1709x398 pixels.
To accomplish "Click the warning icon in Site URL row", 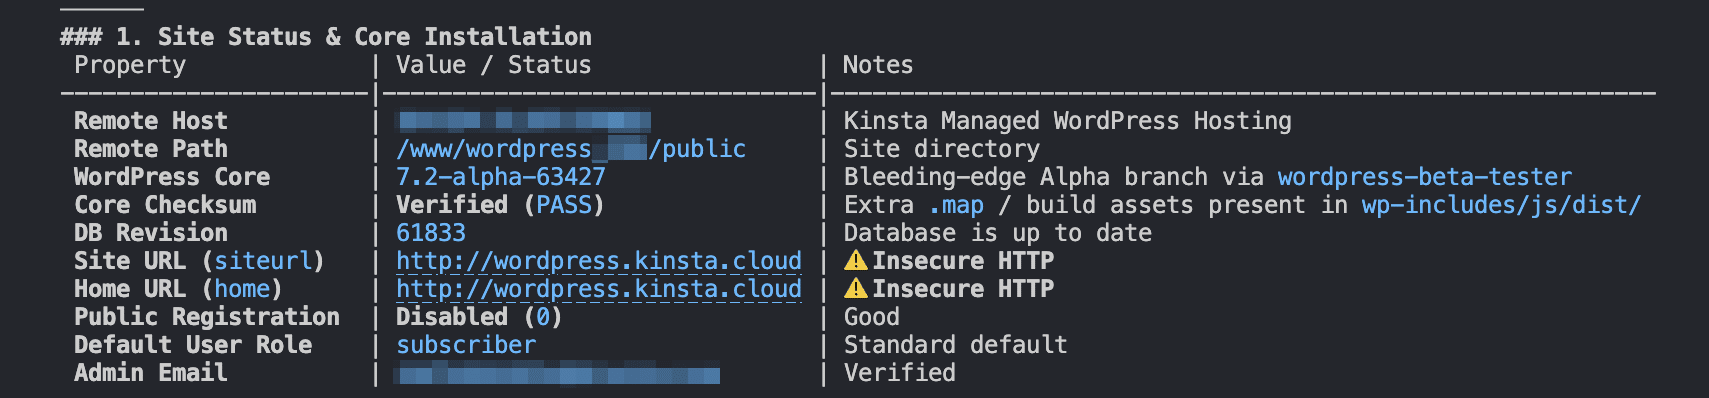I will click(x=856, y=261).
